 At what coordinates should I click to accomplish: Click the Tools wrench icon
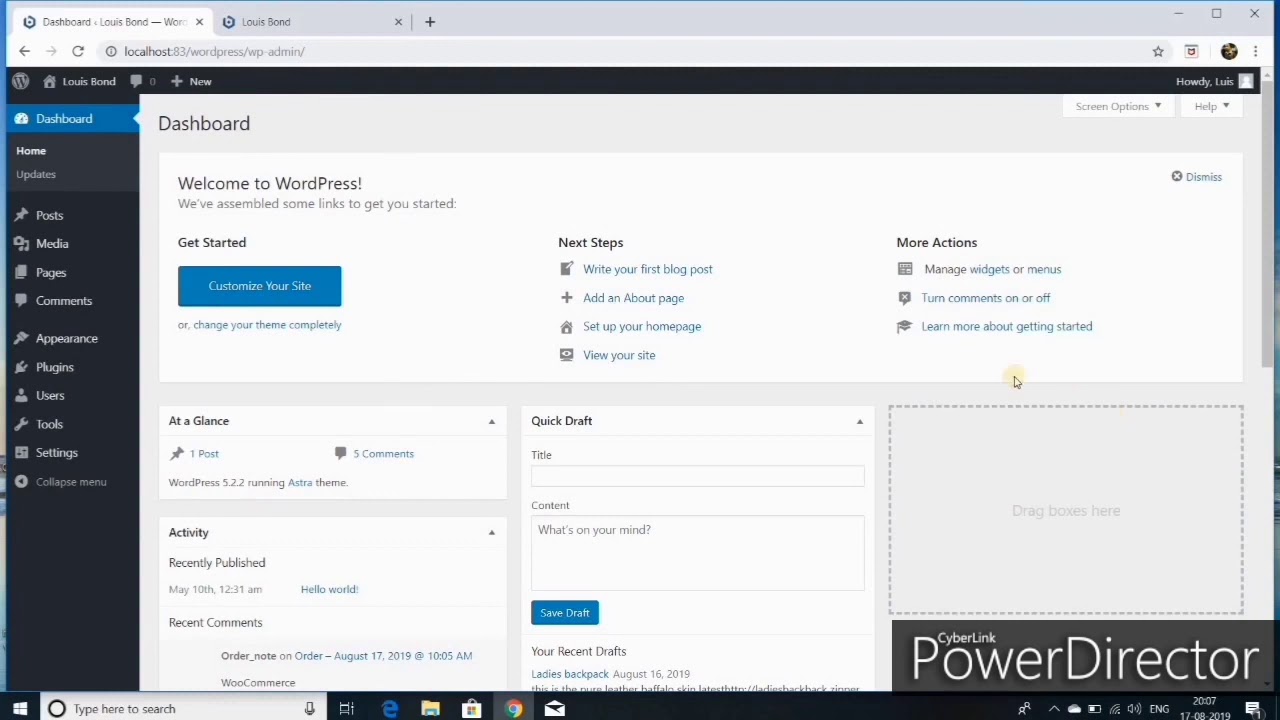click(21, 424)
